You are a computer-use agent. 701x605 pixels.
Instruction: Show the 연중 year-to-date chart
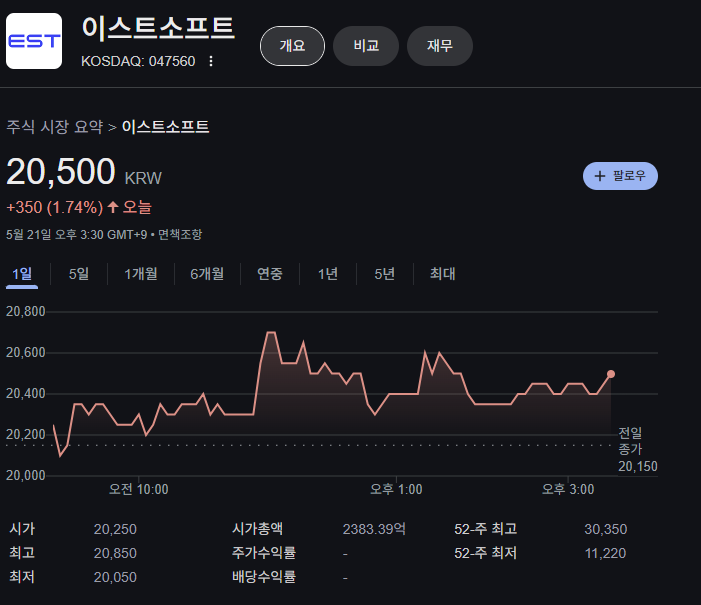click(270, 274)
